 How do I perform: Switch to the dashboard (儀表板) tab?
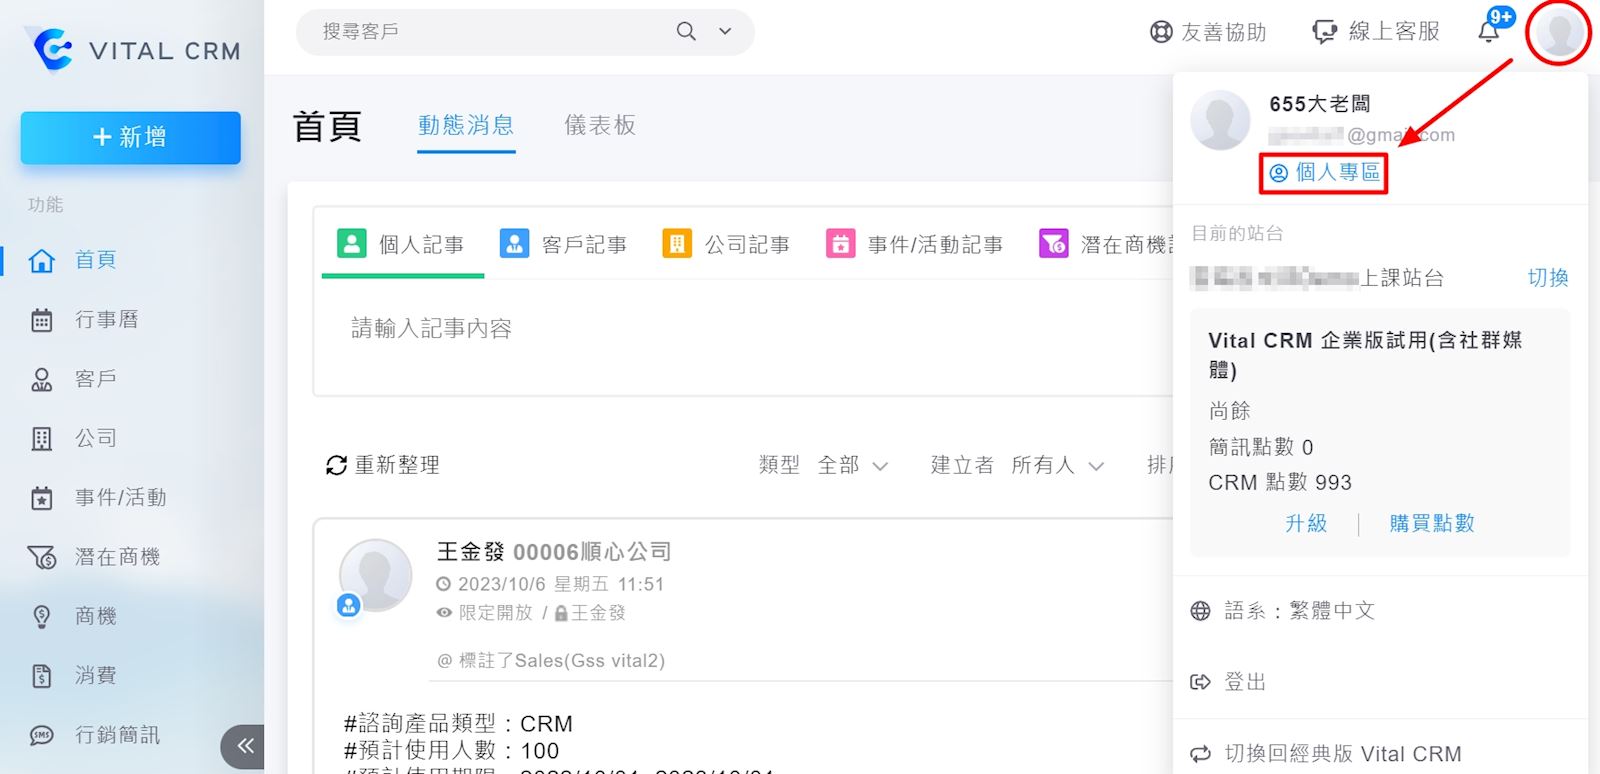600,125
